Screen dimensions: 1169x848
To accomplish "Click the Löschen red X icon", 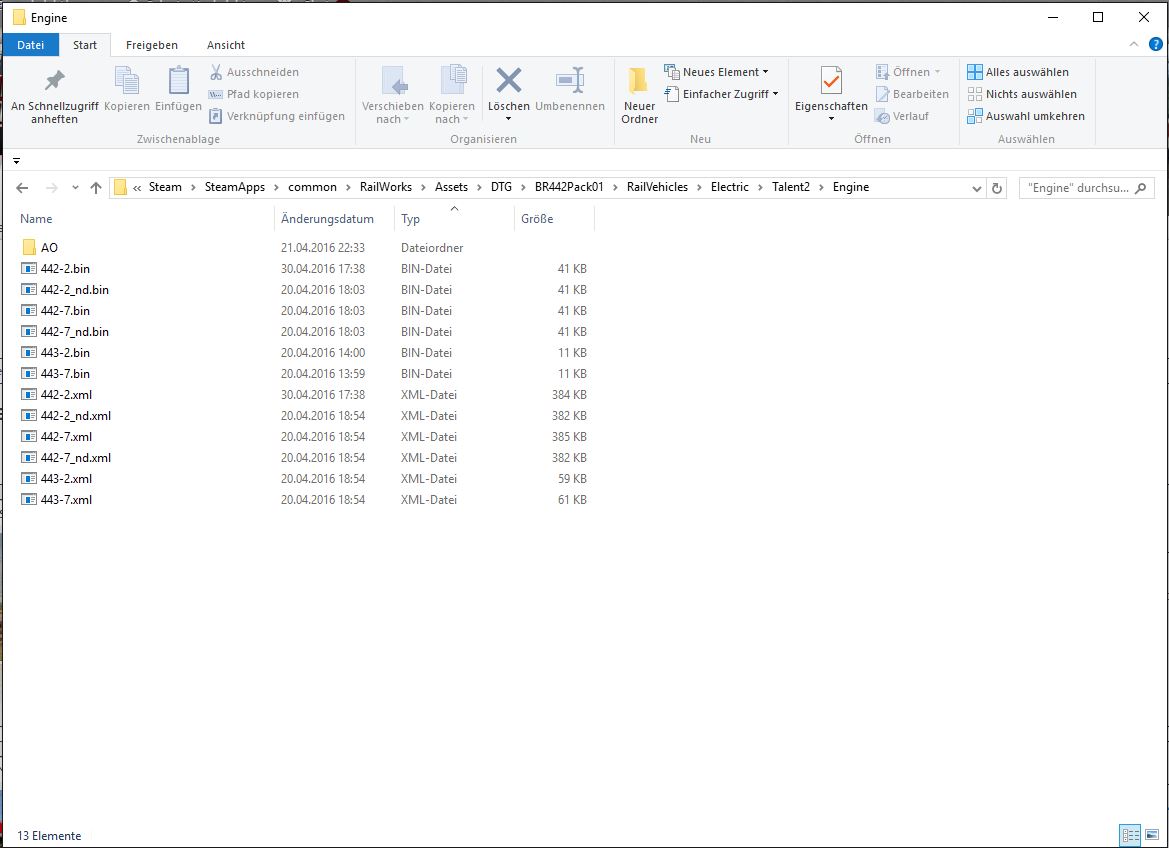I will coord(508,81).
